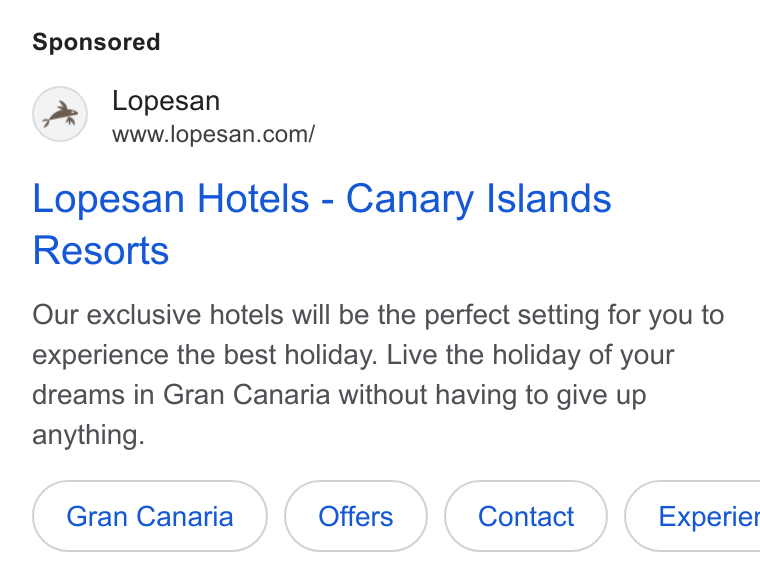Click the Contact sitelink chip
The height and width of the screenshot is (584, 760).
(x=526, y=516)
